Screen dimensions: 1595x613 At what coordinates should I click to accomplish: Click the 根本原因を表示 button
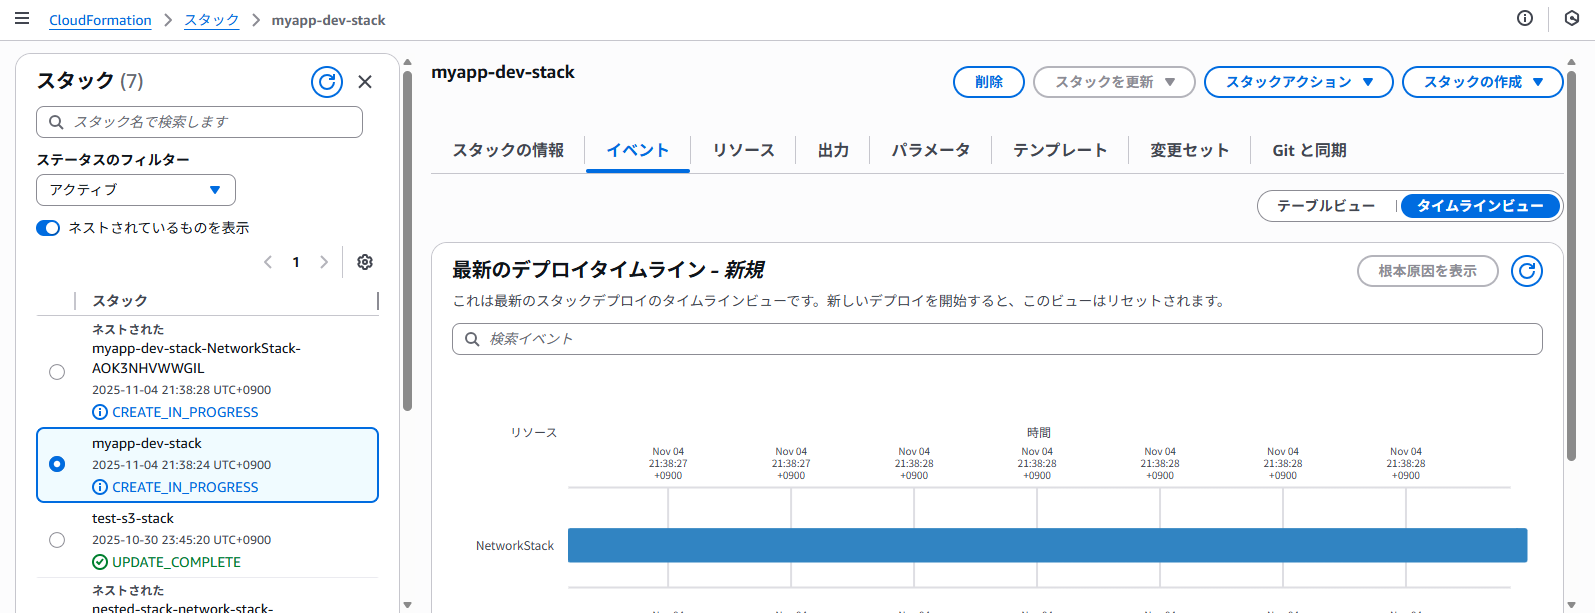(1428, 271)
